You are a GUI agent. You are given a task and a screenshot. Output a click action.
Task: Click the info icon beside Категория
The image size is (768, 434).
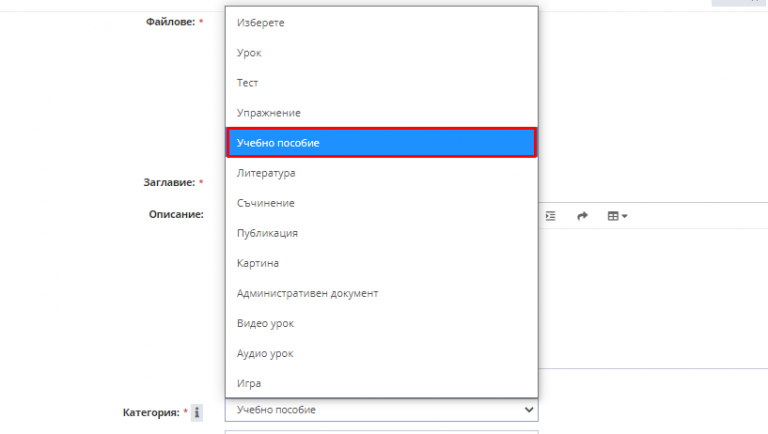coord(197,412)
